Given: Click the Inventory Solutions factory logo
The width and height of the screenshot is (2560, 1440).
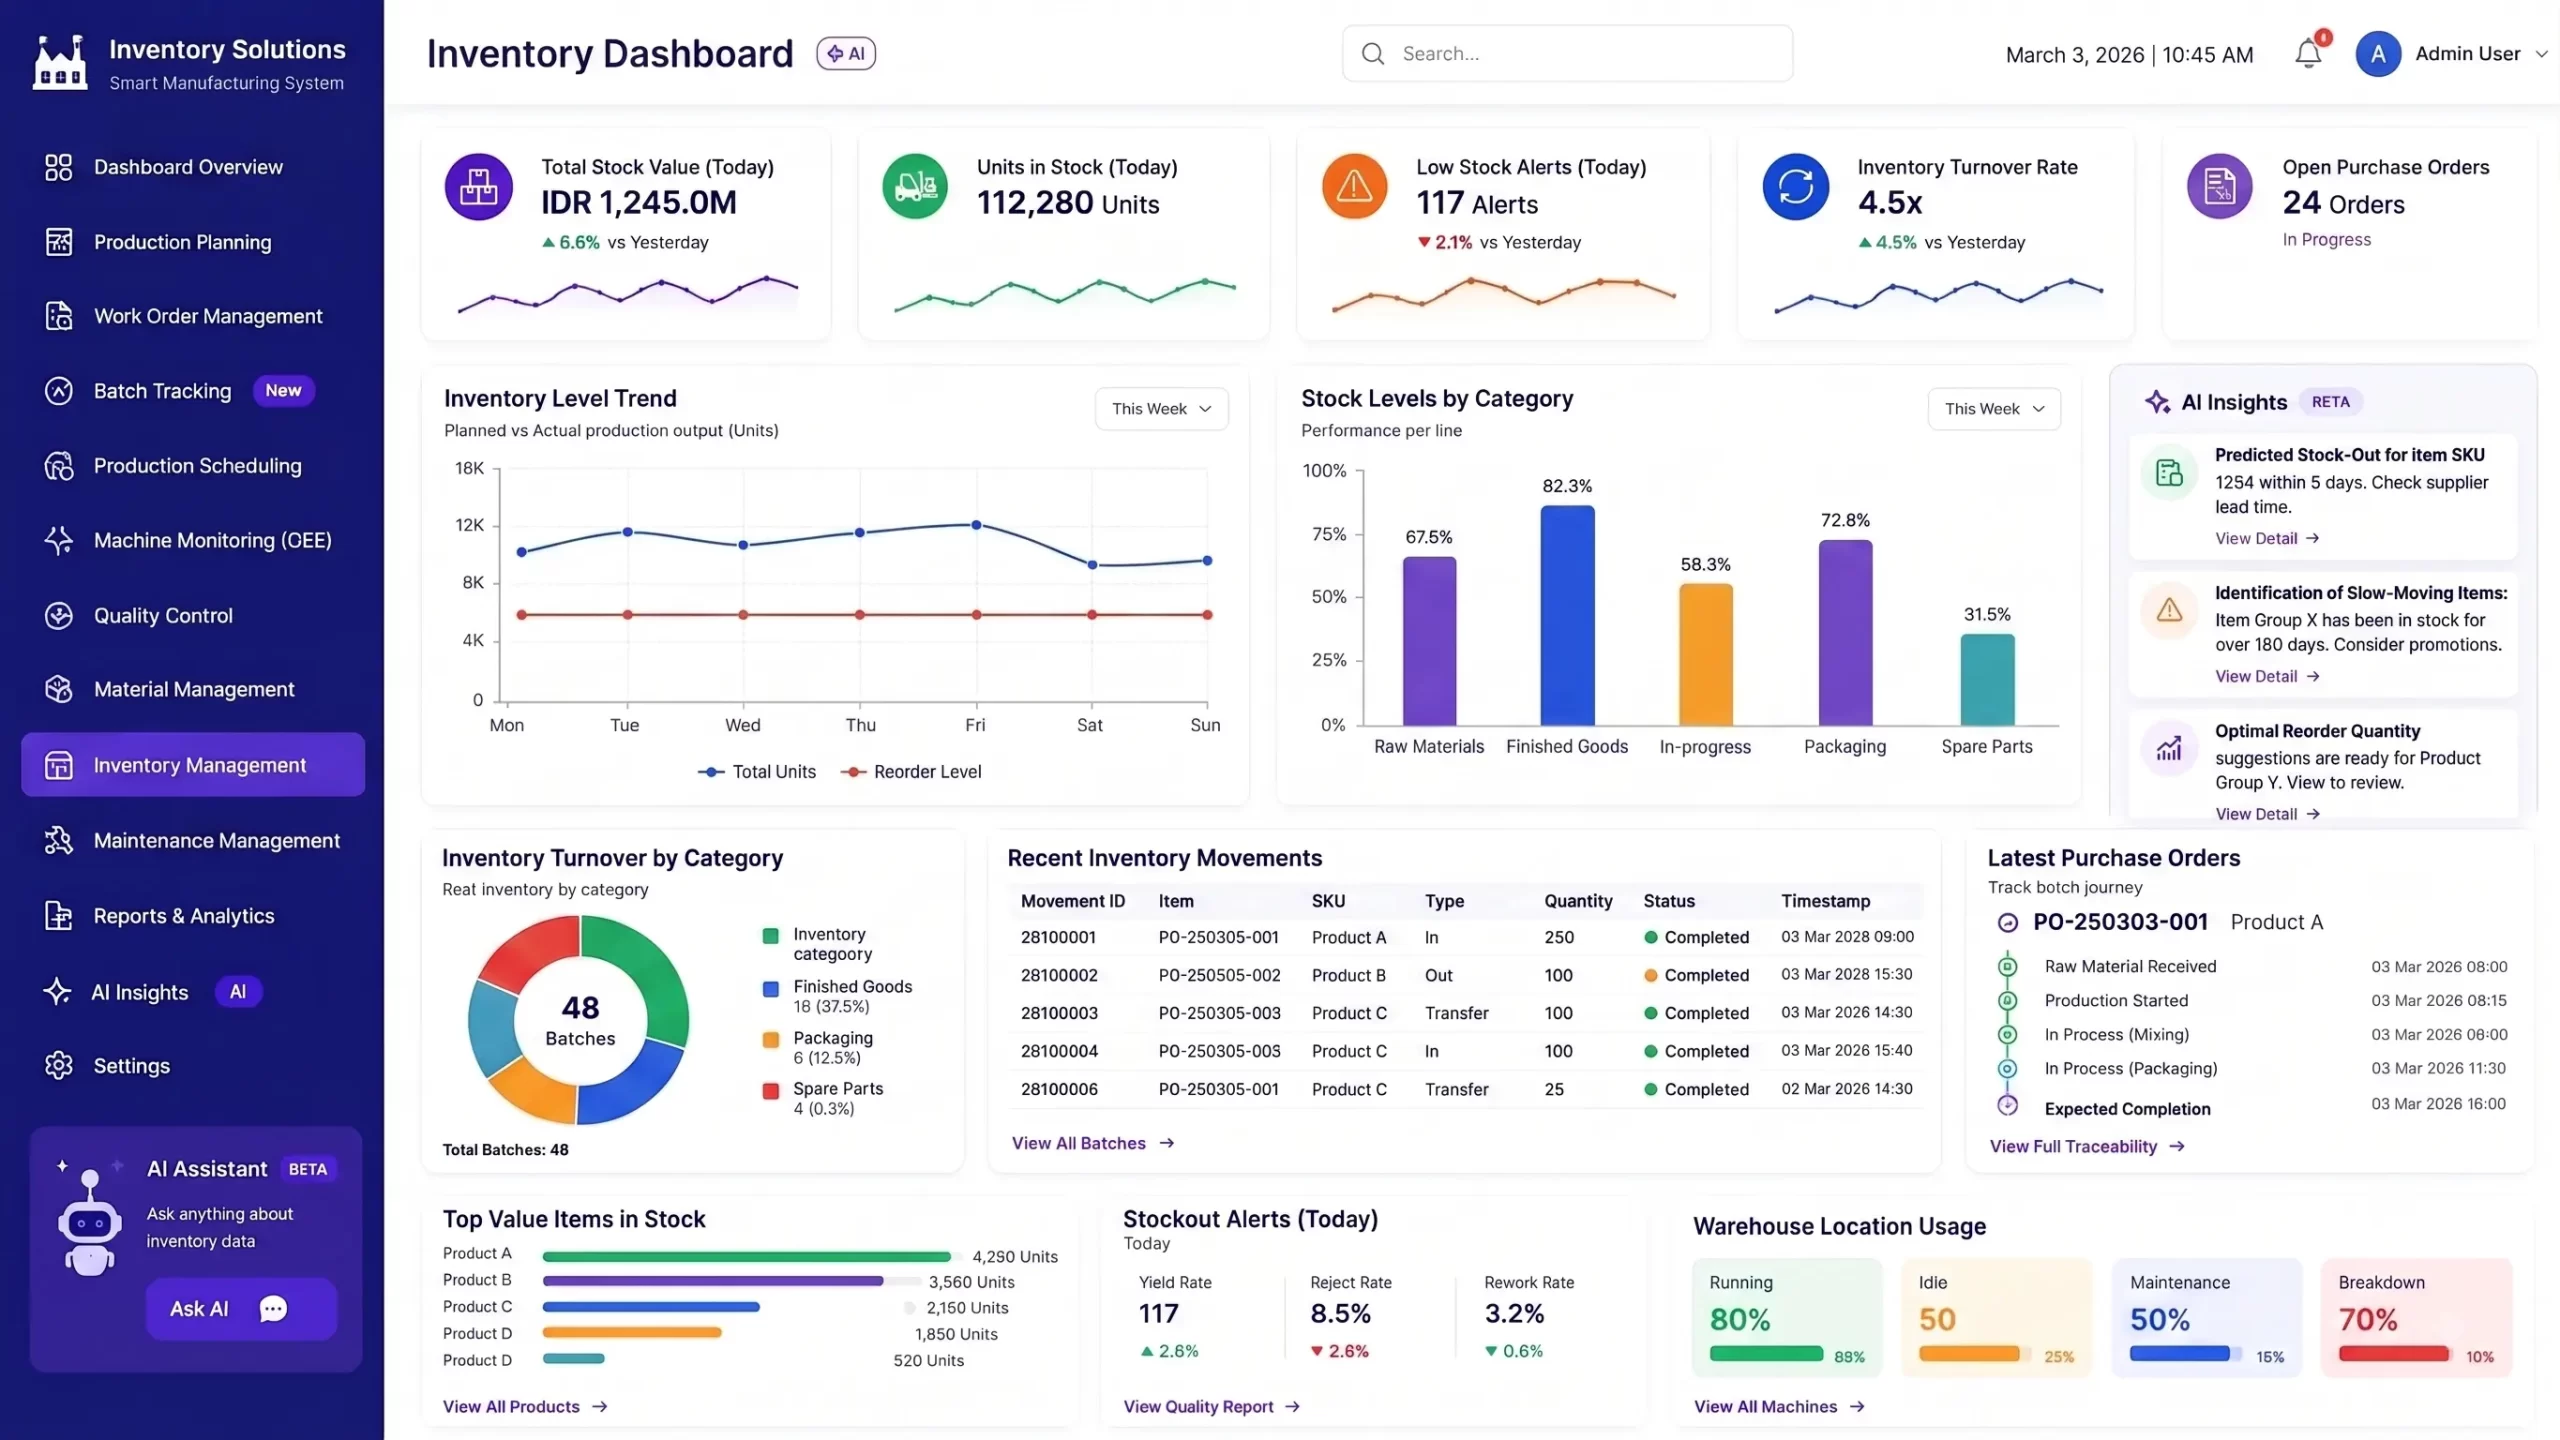Looking at the screenshot, I should [x=60, y=63].
